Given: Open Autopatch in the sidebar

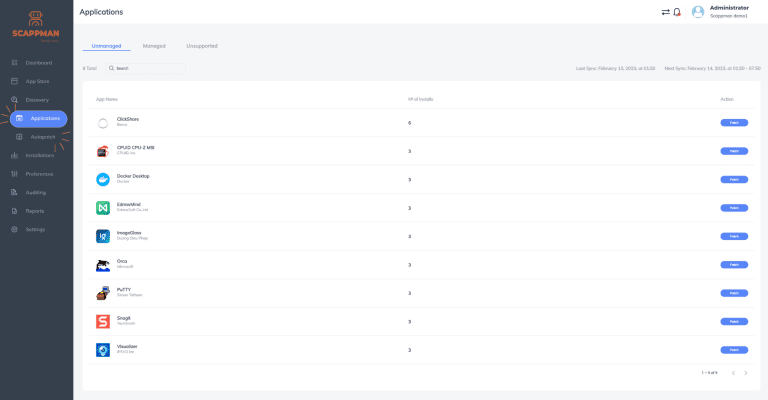Looking at the screenshot, I should (42, 136).
